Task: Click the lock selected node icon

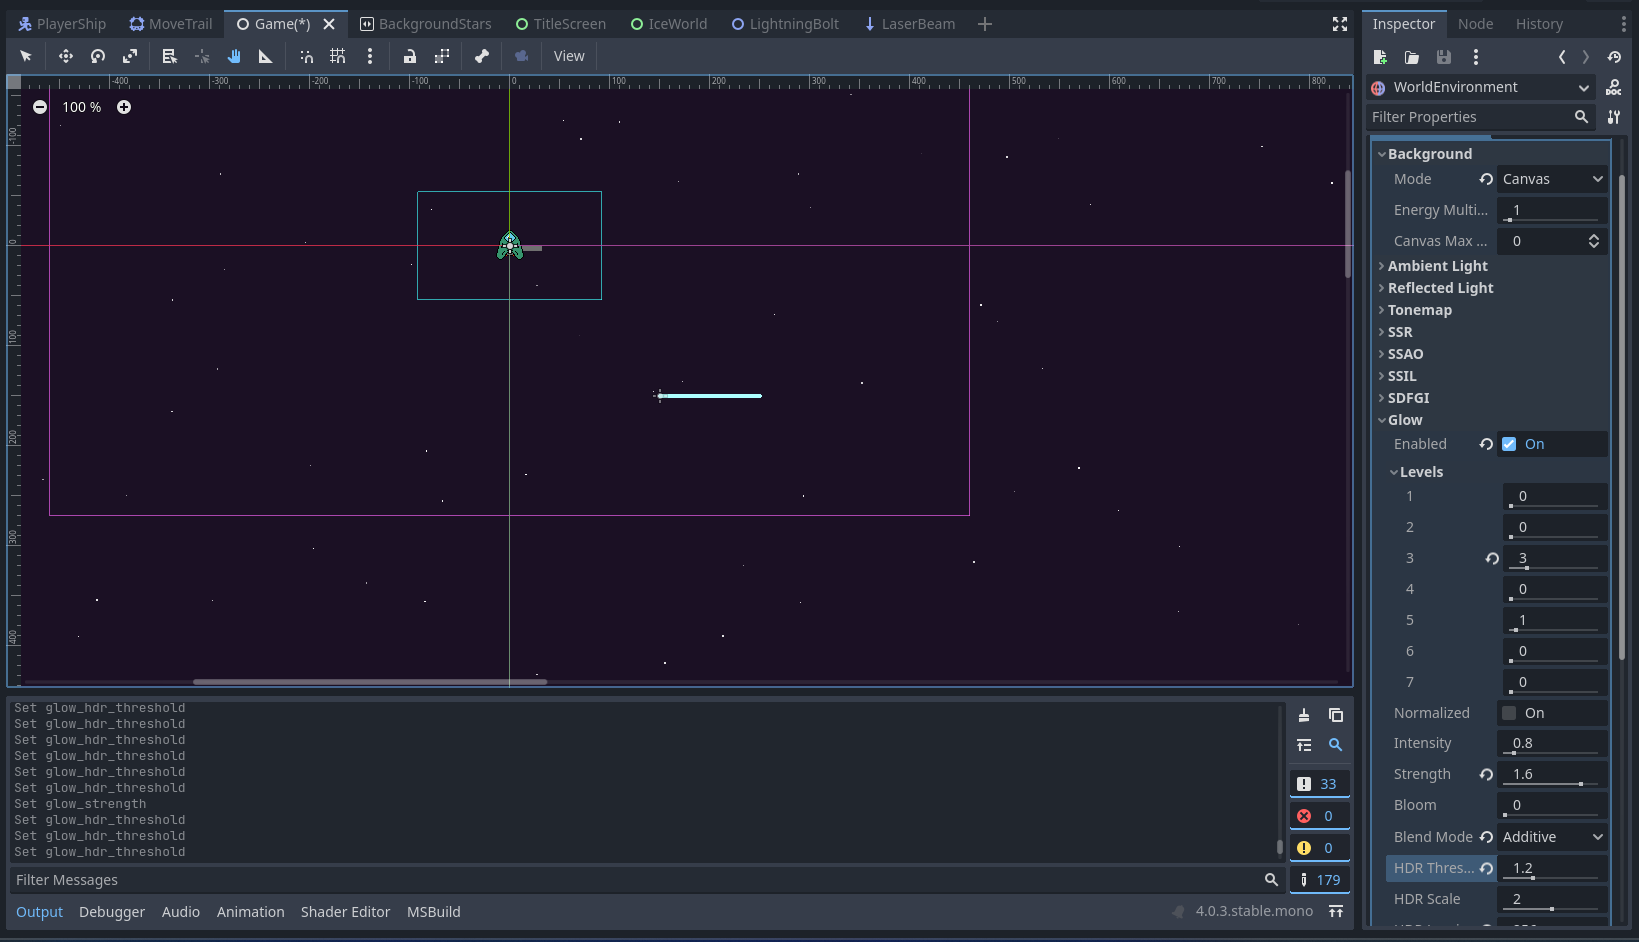Action: point(409,56)
